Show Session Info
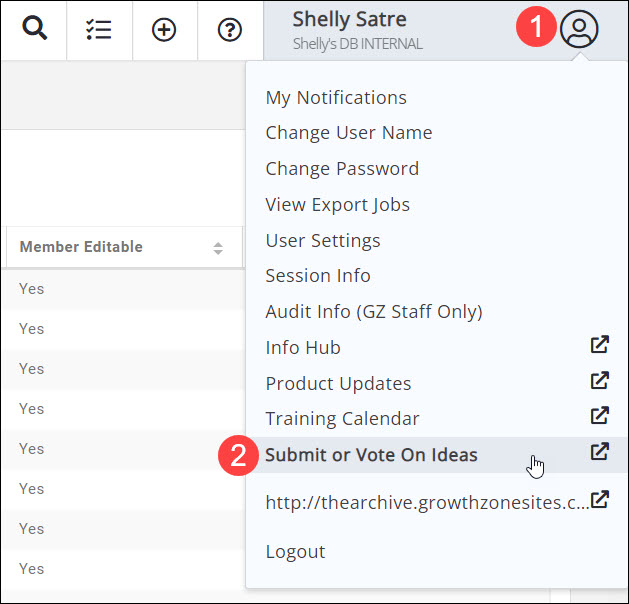The image size is (629, 604). tap(318, 276)
